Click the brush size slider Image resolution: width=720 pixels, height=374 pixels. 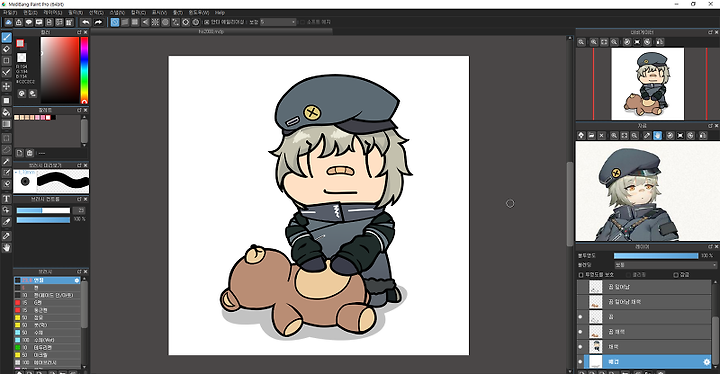(x=43, y=211)
